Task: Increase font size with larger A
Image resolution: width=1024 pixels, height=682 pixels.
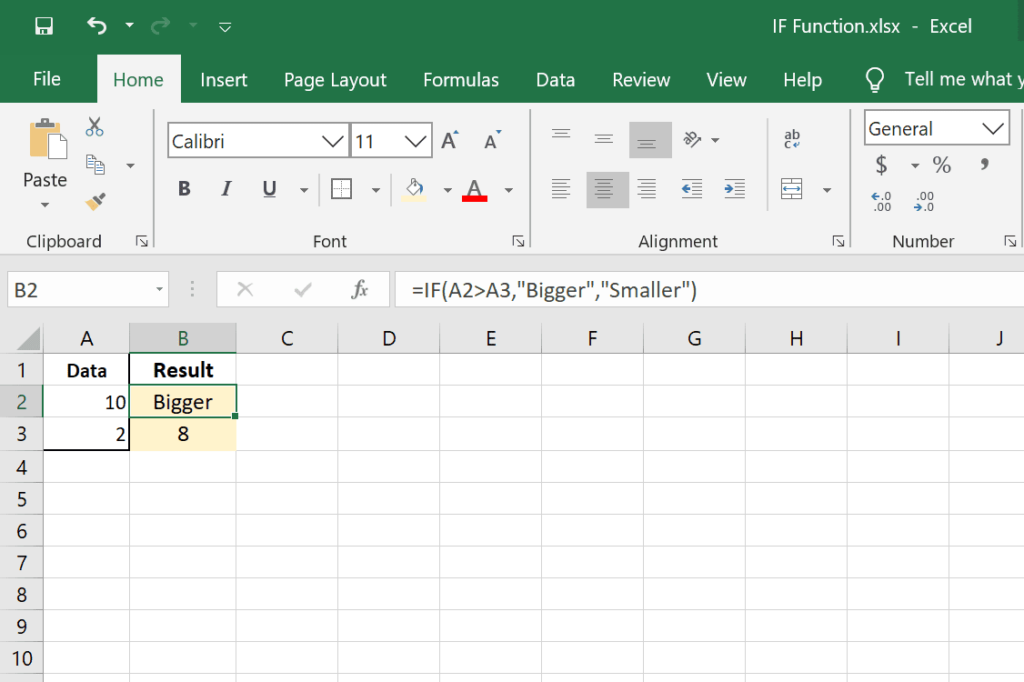Action: (x=450, y=140)
